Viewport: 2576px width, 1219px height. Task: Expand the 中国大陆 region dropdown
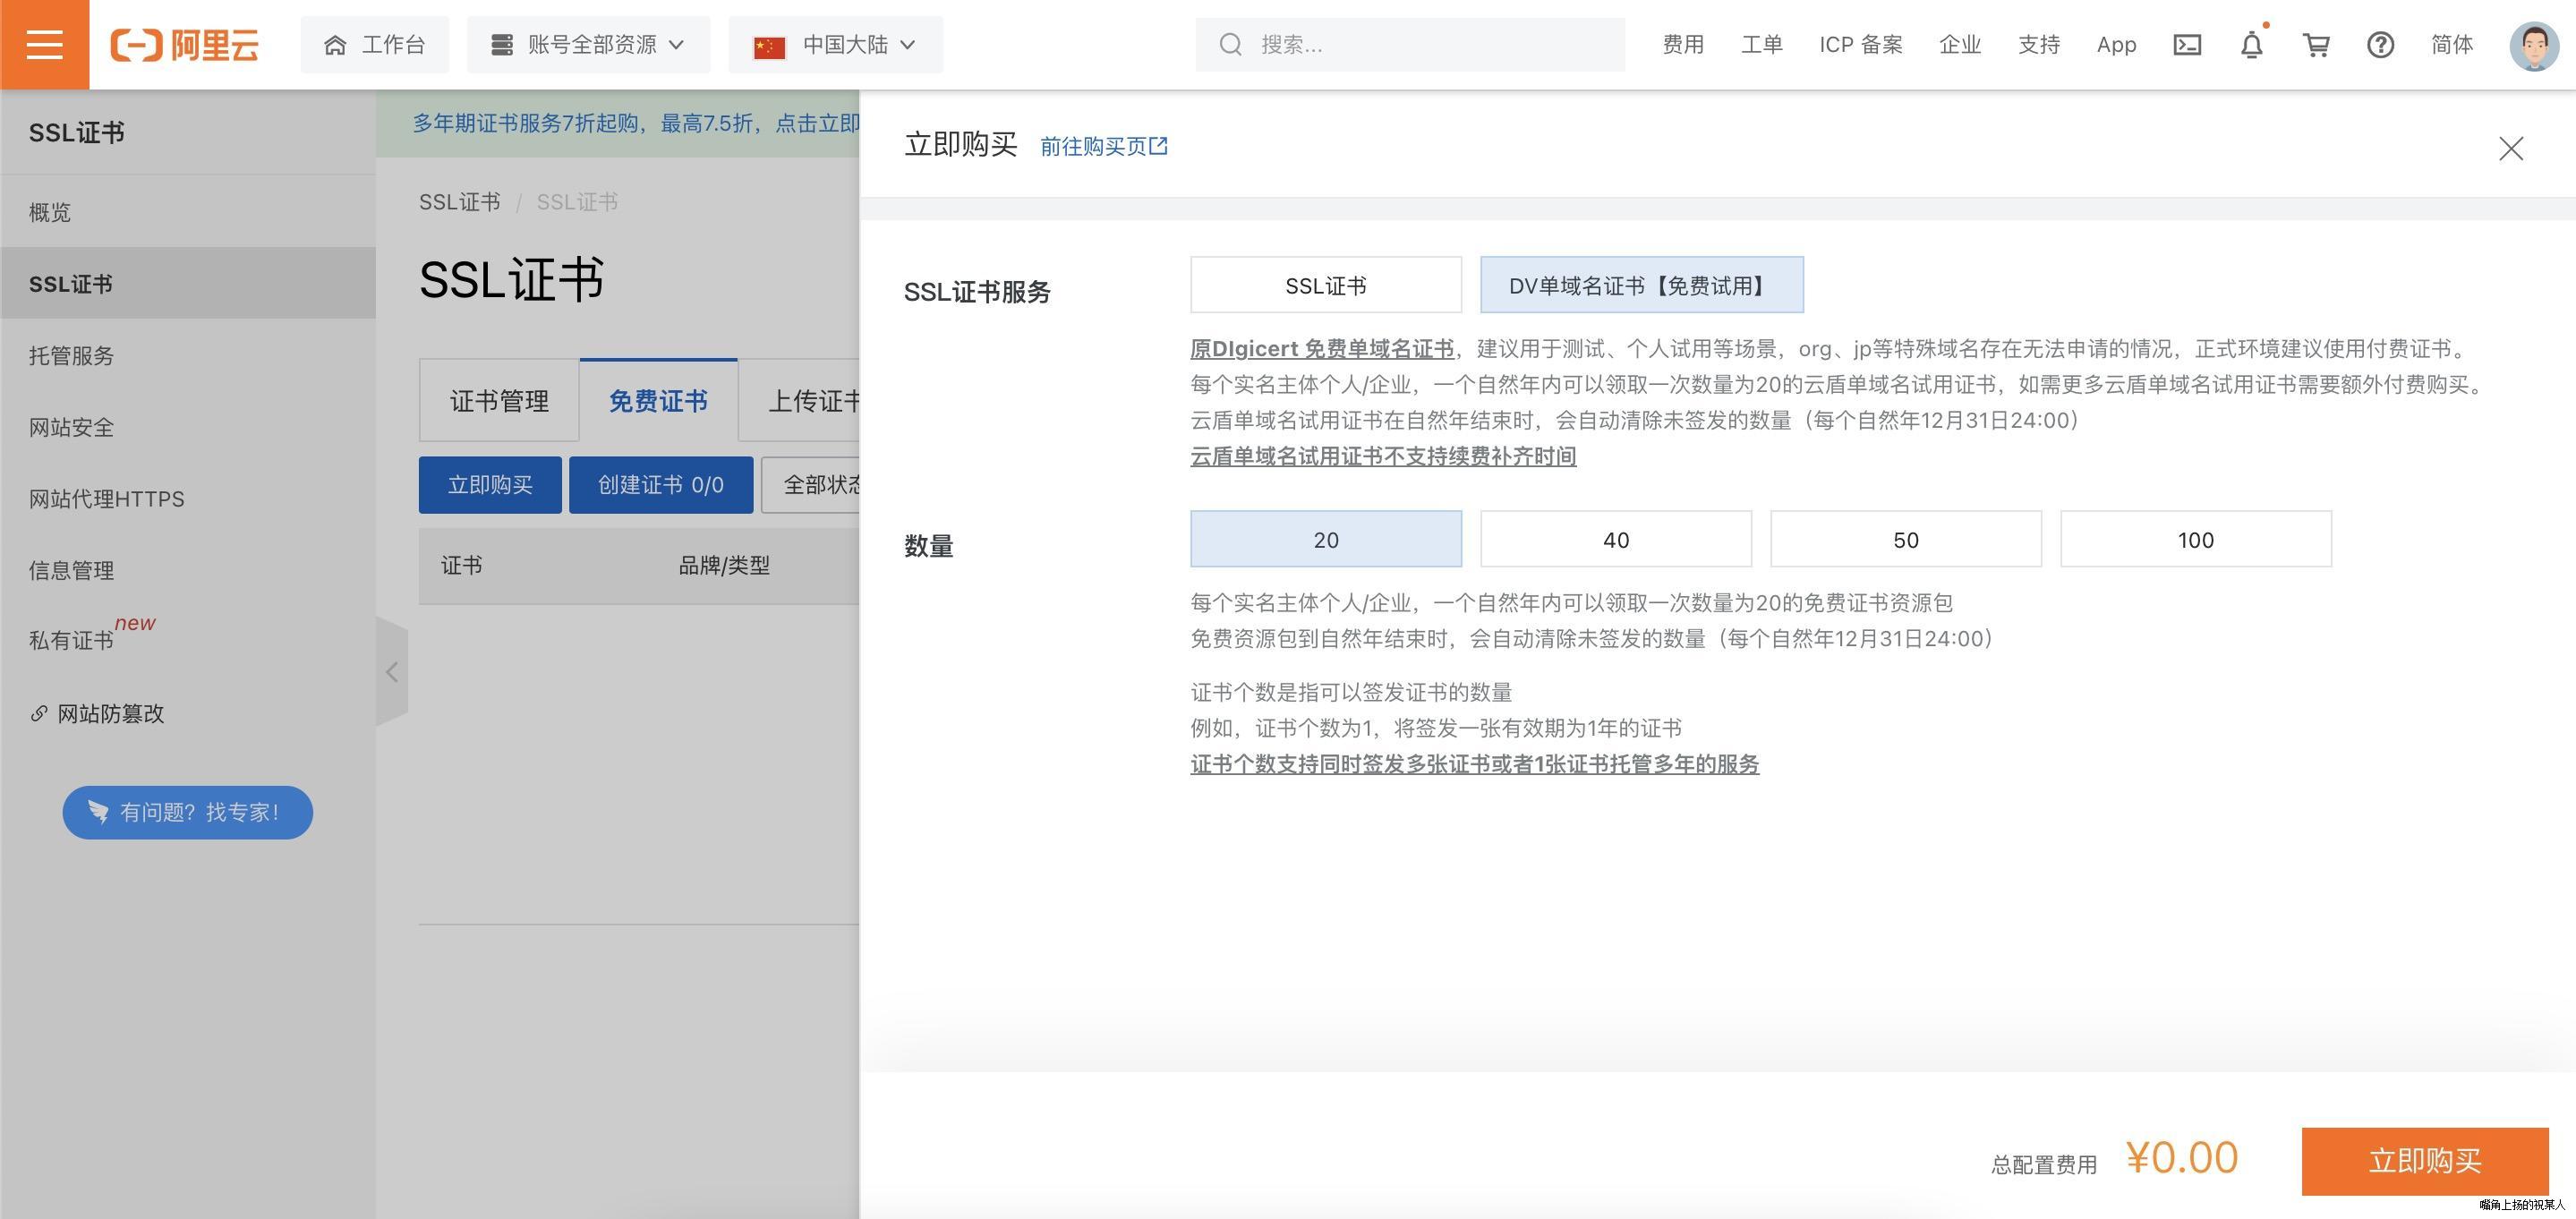point(835,45)
